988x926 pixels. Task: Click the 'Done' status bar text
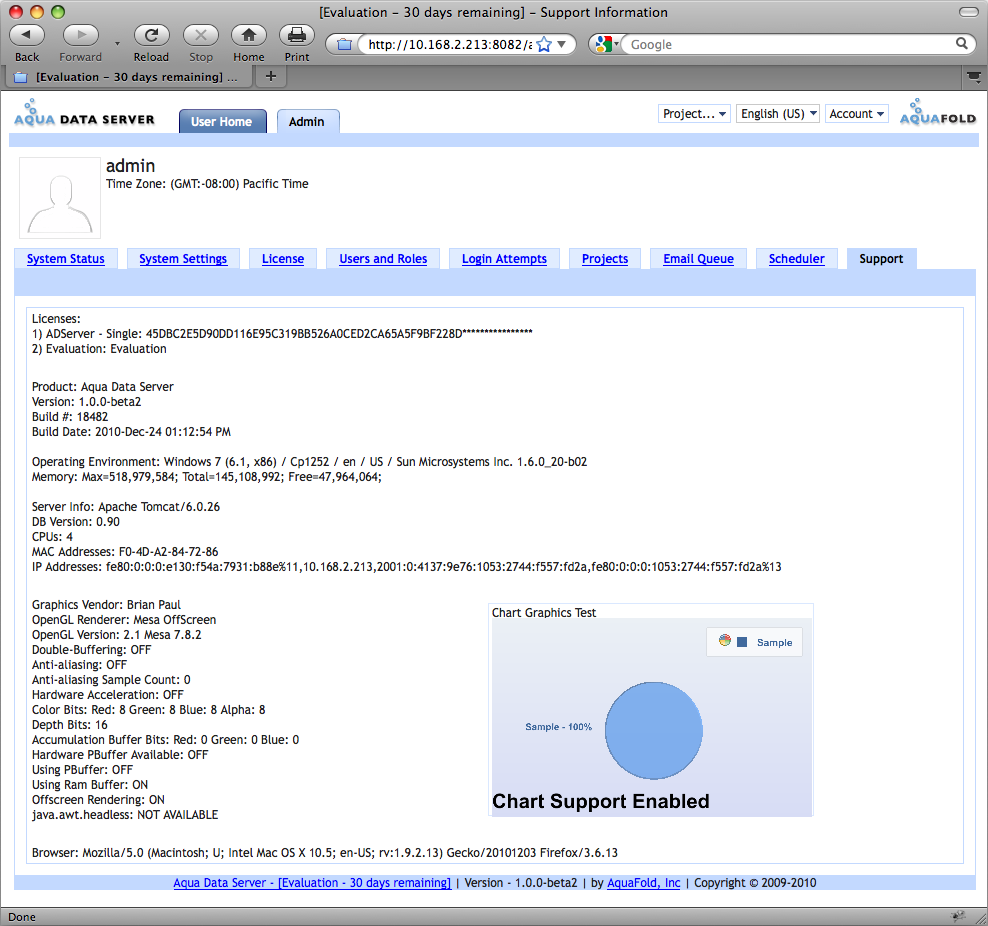coord(22,917)
